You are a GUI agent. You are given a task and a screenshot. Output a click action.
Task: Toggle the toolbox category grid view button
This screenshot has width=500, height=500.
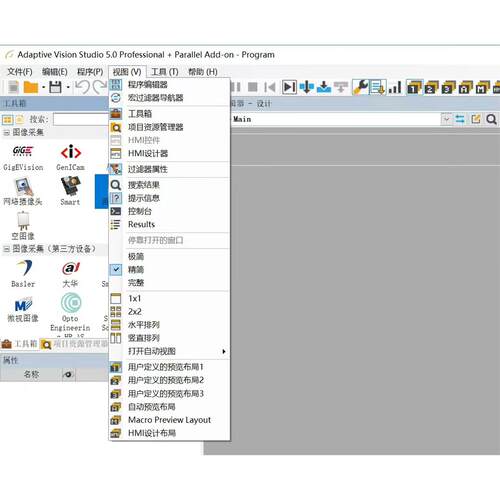pyautogui.click(x=8, y=119)
